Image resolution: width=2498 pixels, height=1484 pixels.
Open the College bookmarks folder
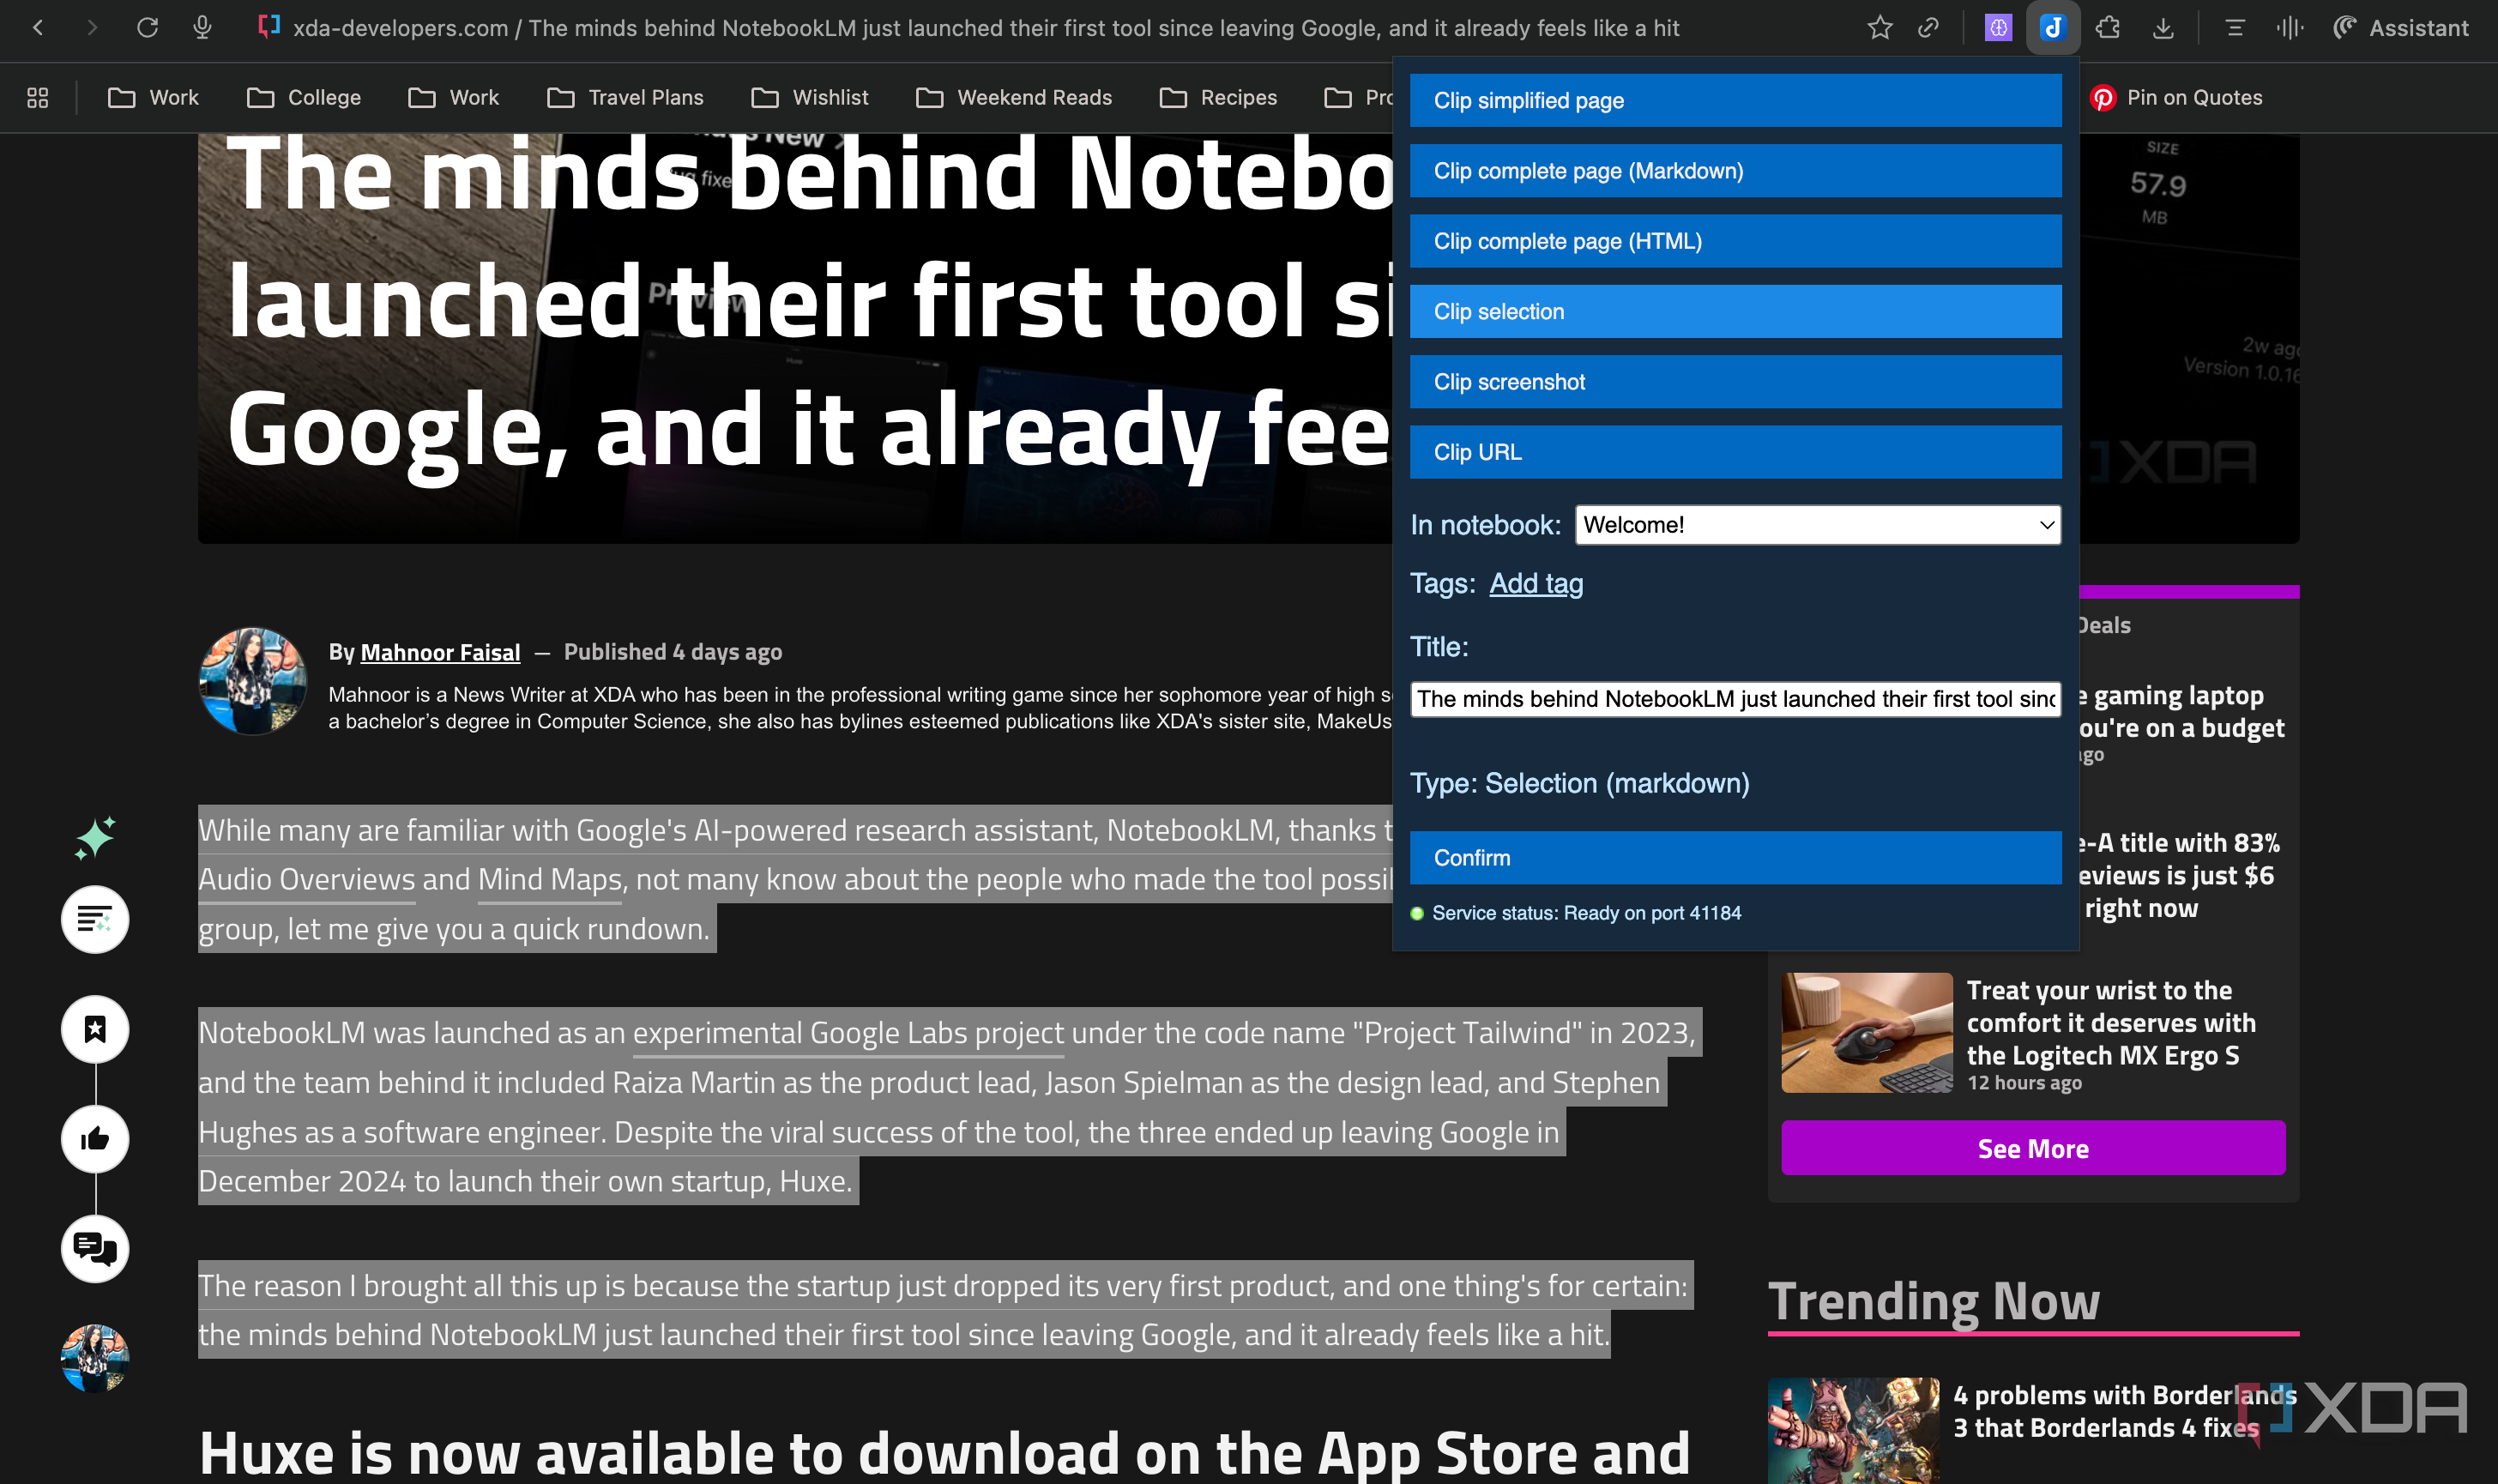[304, 97]
